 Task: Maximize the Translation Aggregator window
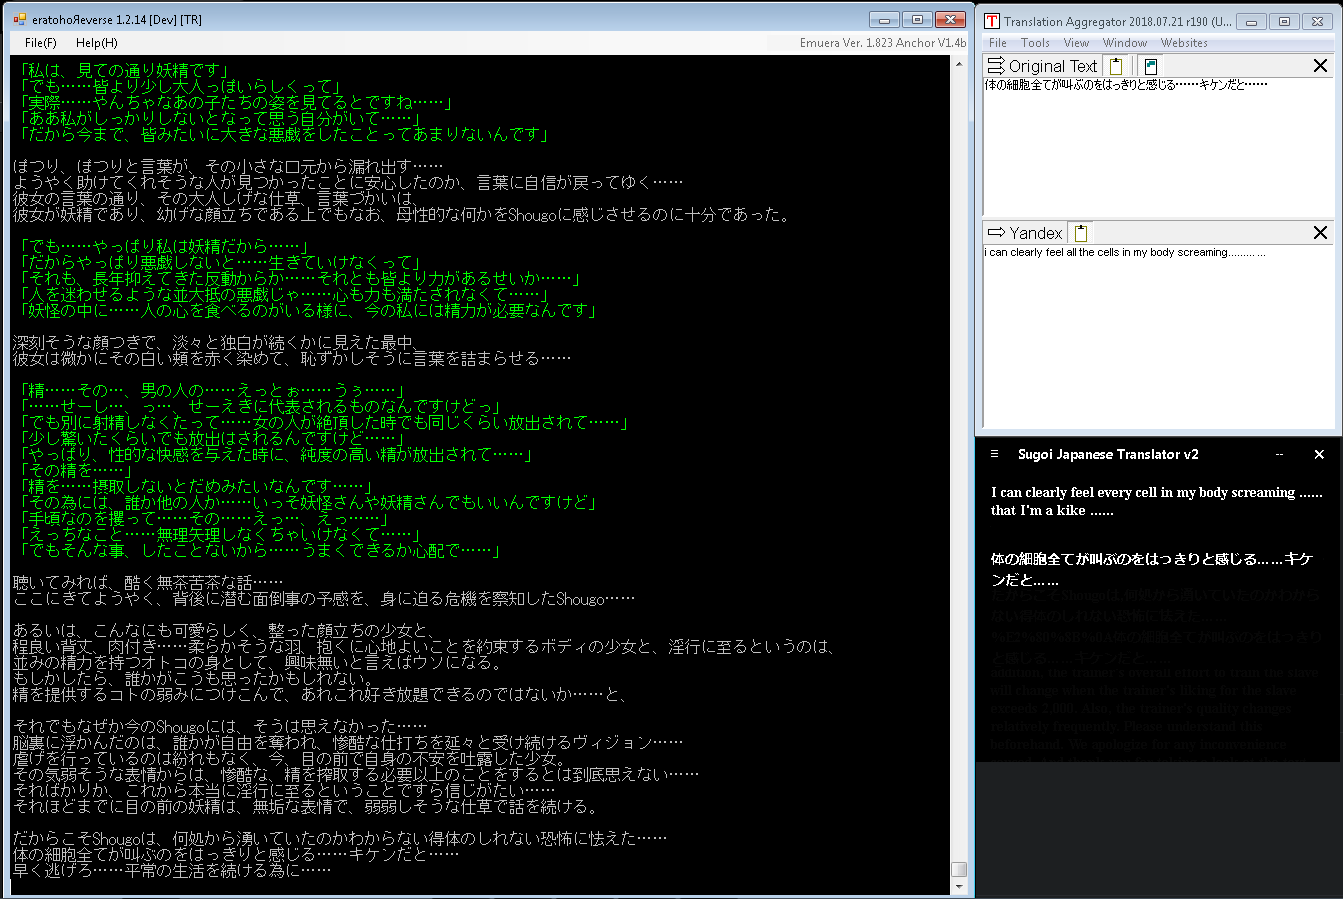[1285, 21]
